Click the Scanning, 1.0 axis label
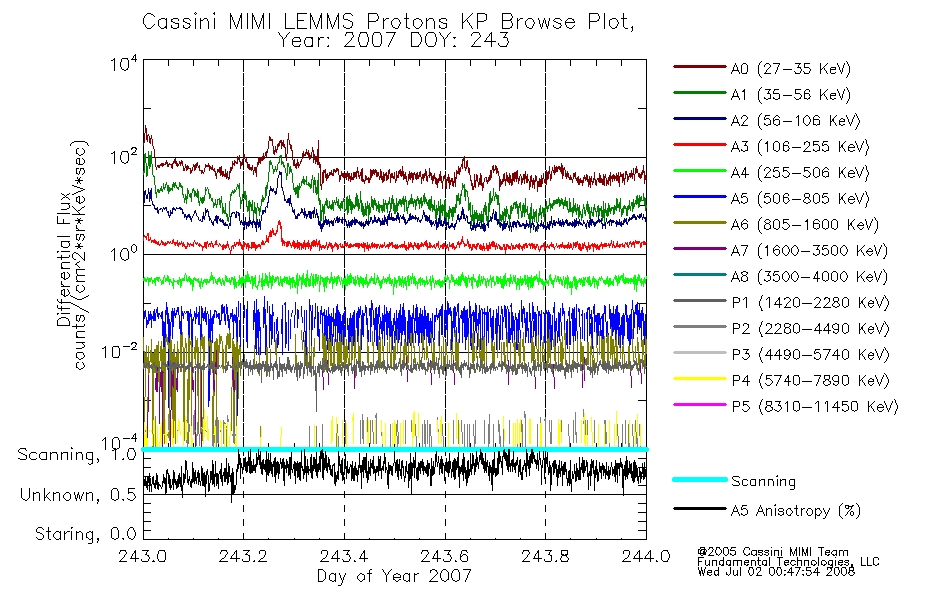The image size is (950, 600). coord(77,455)
